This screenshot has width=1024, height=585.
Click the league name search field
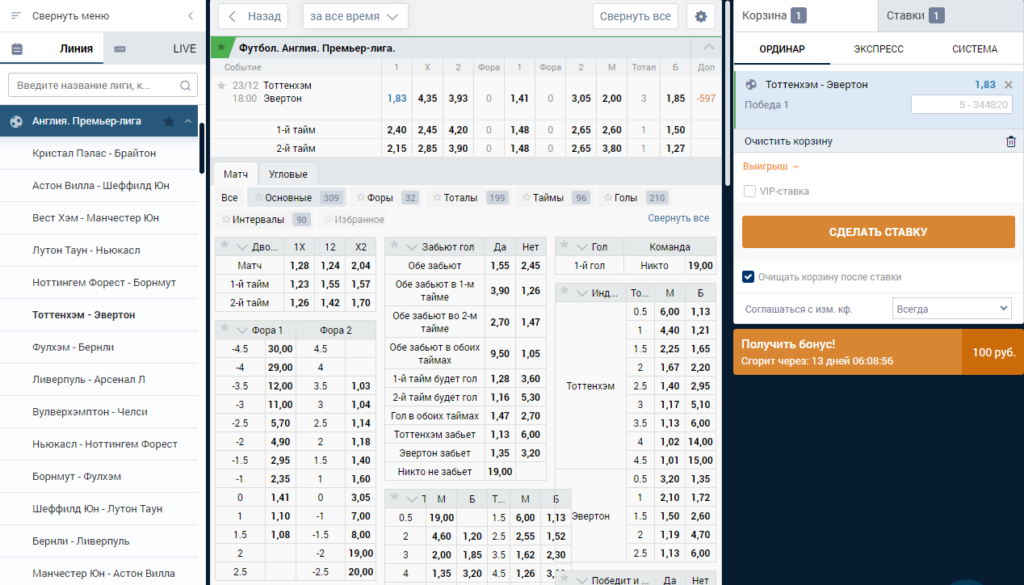103,86
